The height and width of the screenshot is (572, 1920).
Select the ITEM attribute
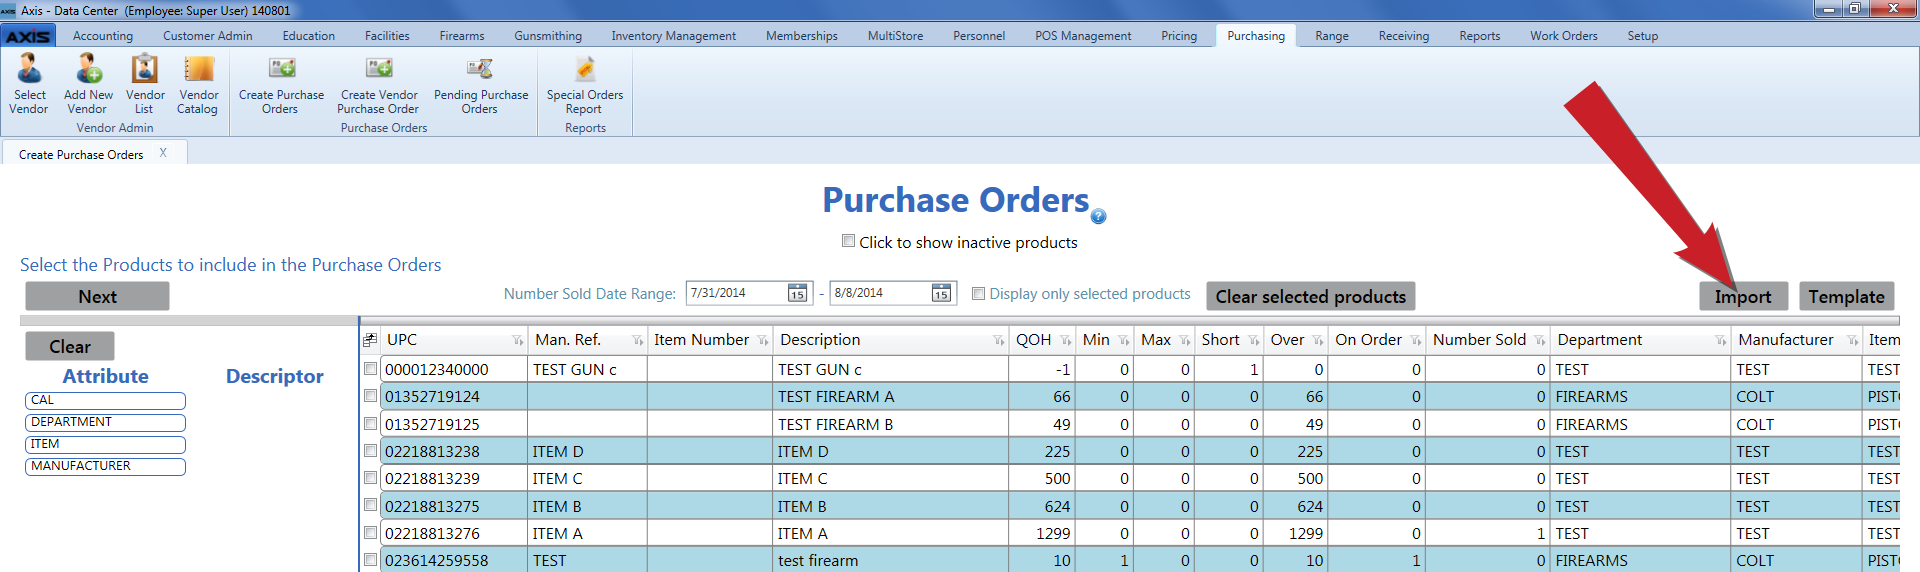(x=105, y=444)
